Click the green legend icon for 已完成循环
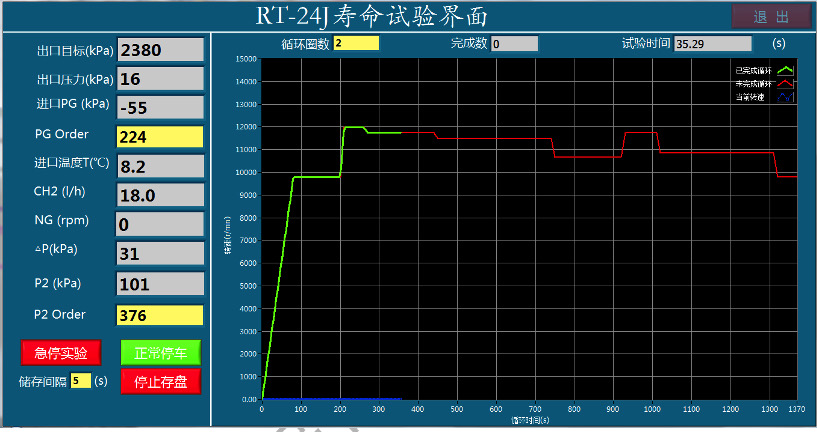Image resolution: width=817 pixels, height=432 pixels. (x=785, y=70)
